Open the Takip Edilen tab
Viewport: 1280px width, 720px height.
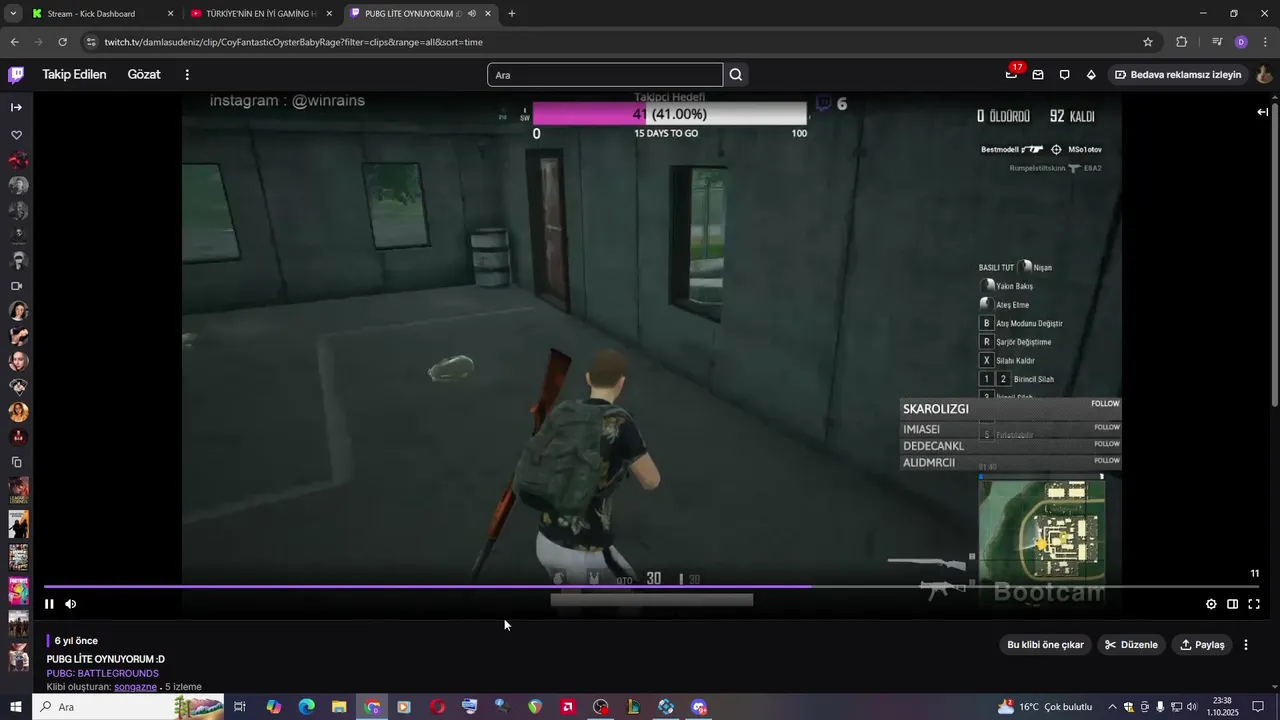pyautogui.click(x=74, y=75)
